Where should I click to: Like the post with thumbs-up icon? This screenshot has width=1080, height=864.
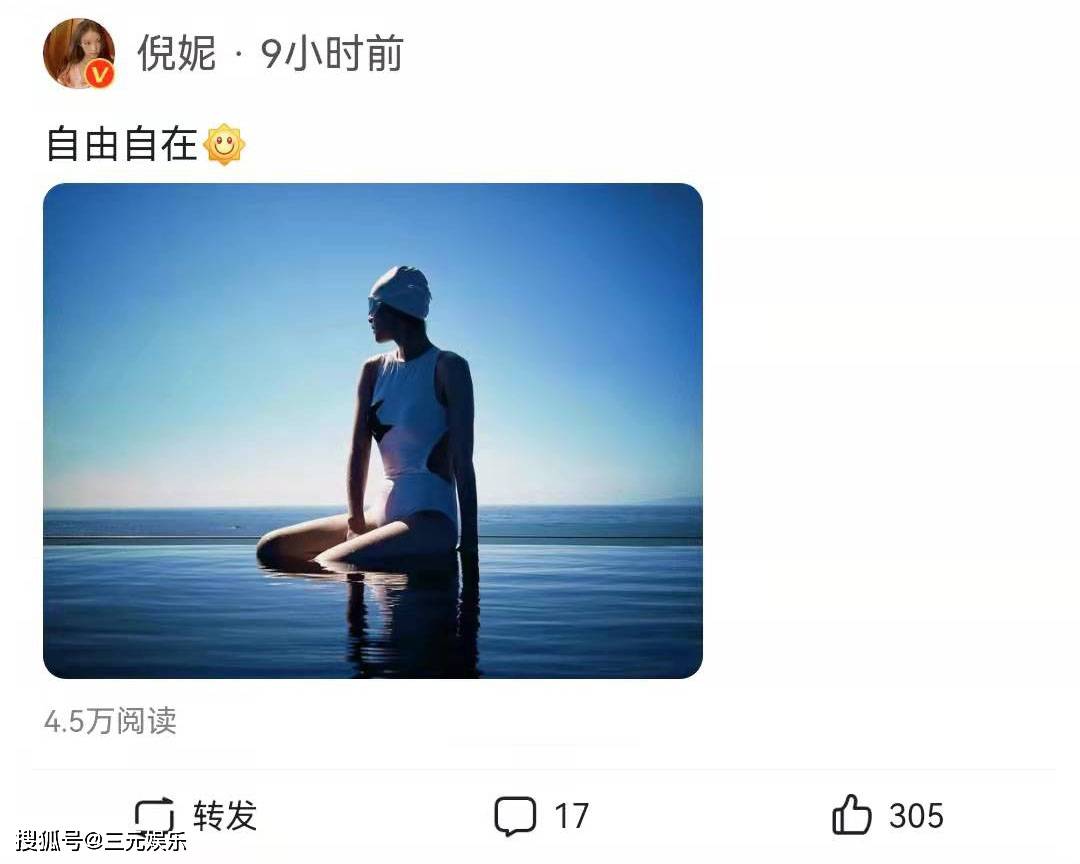pos(852,814)
